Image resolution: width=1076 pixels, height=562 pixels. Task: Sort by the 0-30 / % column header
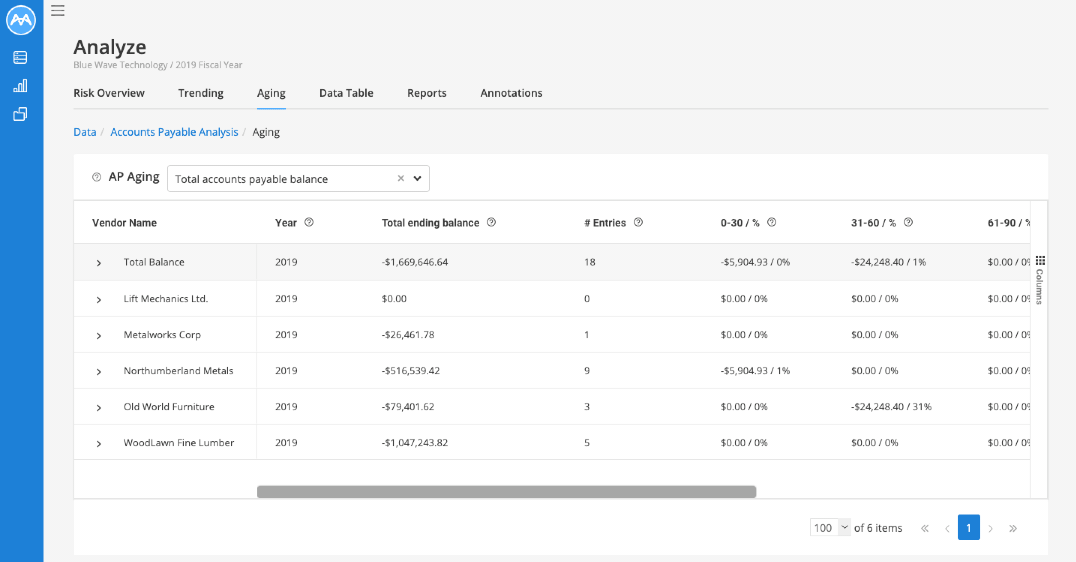click(x=740, y=223)
